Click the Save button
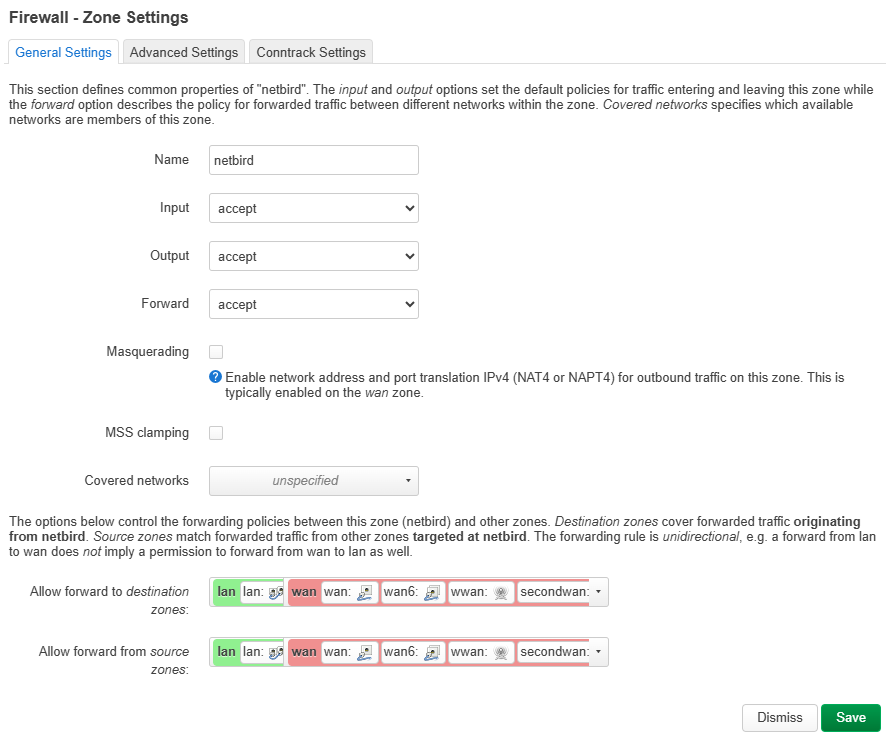891x744 pixels. pos(850,718)
